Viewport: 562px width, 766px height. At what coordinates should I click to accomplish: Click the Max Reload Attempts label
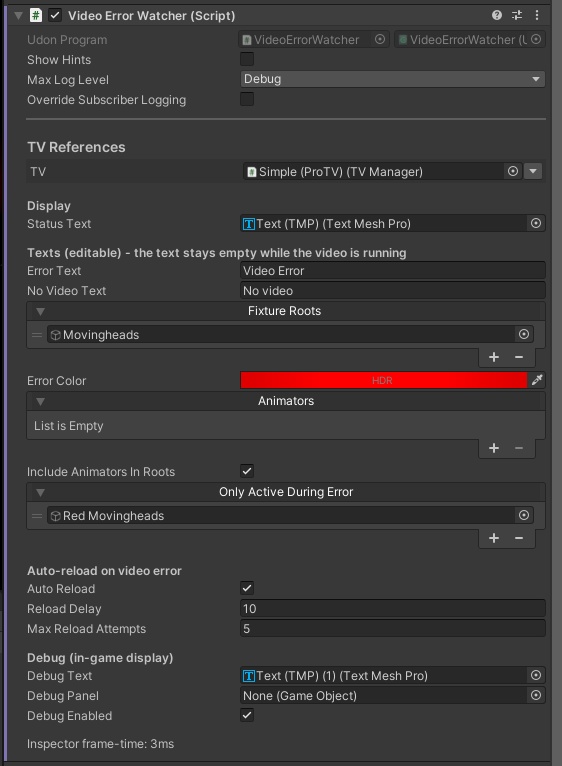86,629
